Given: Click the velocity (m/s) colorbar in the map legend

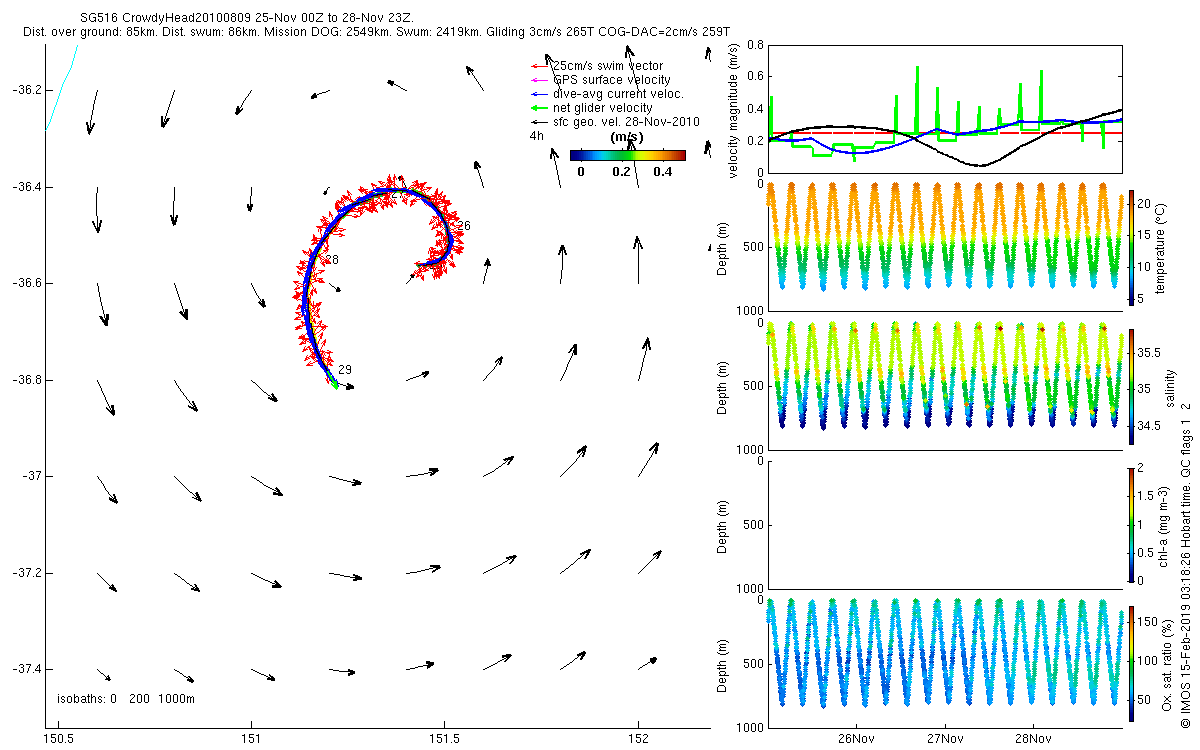Looking at the screenshot, I should 628,155.
